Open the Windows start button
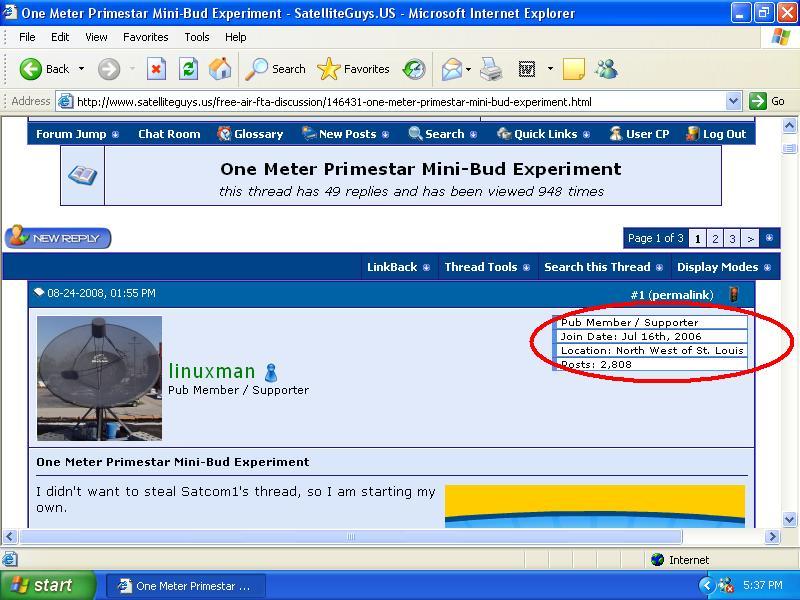 click(x=47, y=585)
